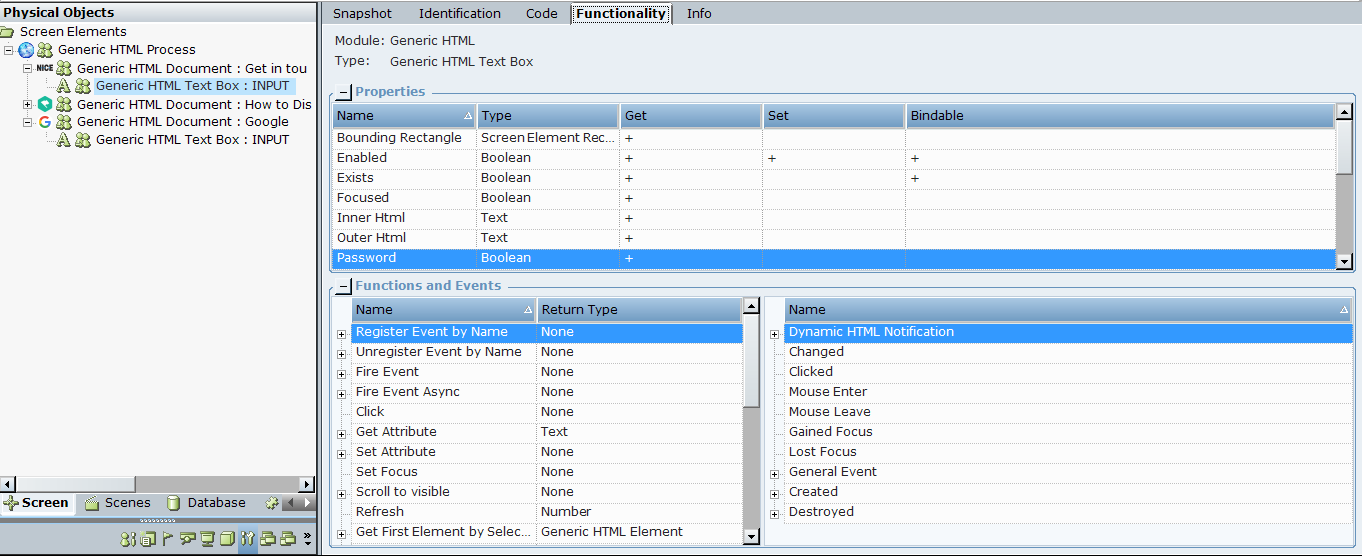Collapse the Properties section
Screen dimensions: 1362x556
[343, 92]
